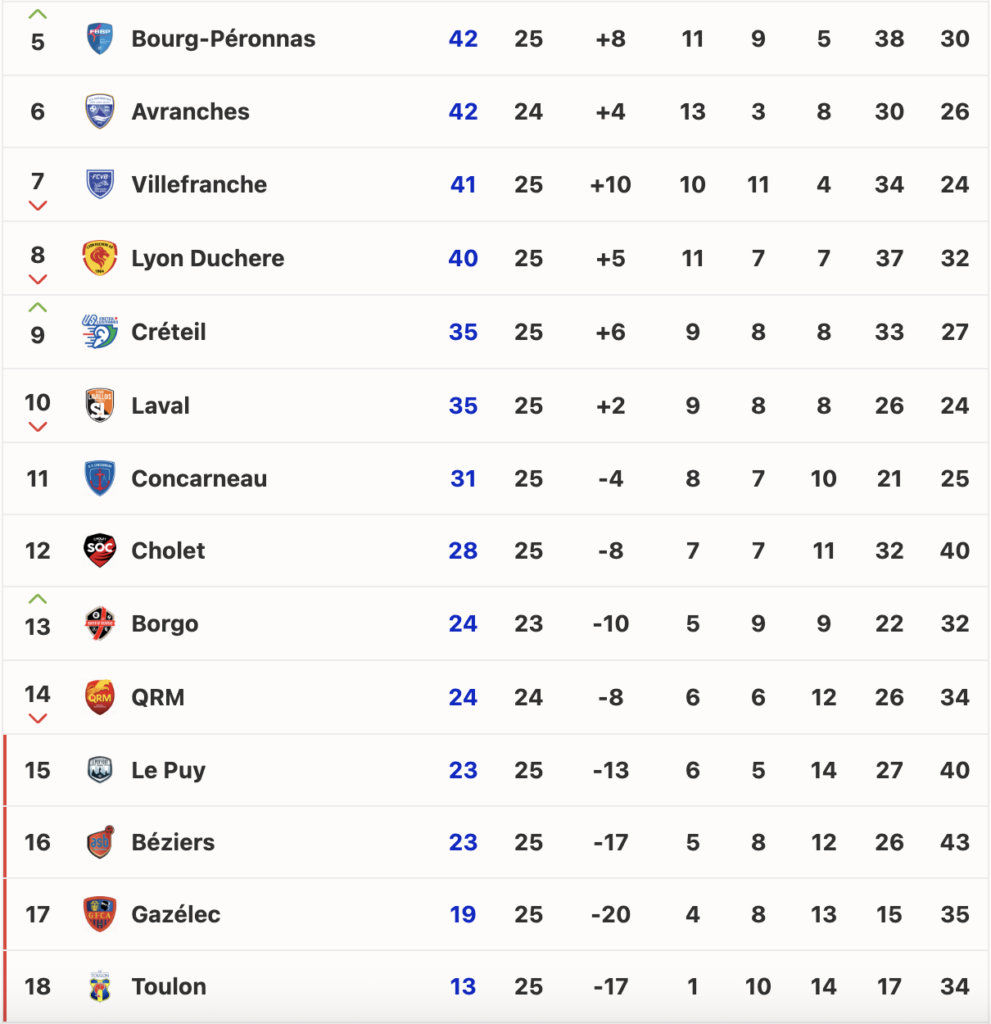
Task: Open the Borgo team link
Action: point(165,624)
